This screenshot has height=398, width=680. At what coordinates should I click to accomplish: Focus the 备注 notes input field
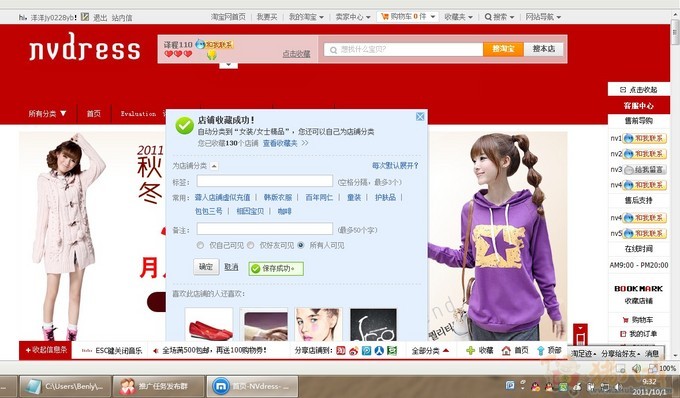point(265,229)
